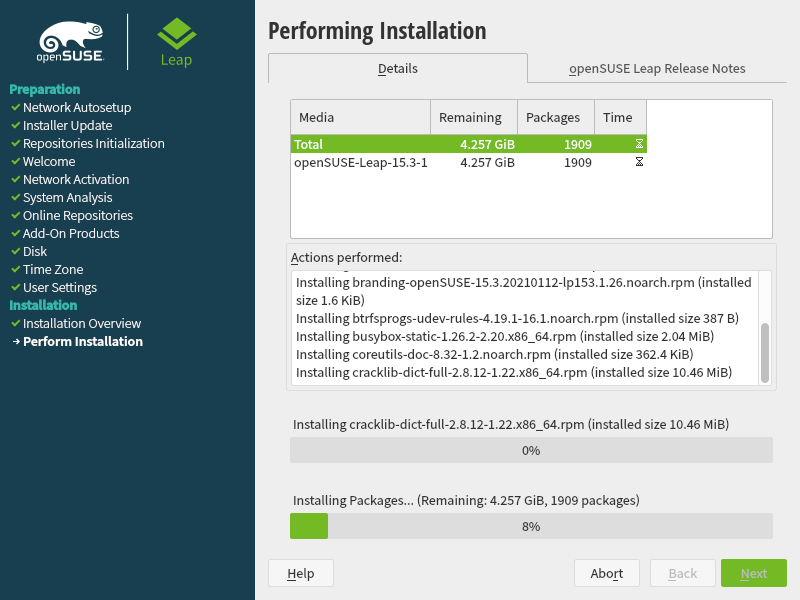800x600 pixels.
Task: Sort by the Remaining column header
Action: pos(473,117)
